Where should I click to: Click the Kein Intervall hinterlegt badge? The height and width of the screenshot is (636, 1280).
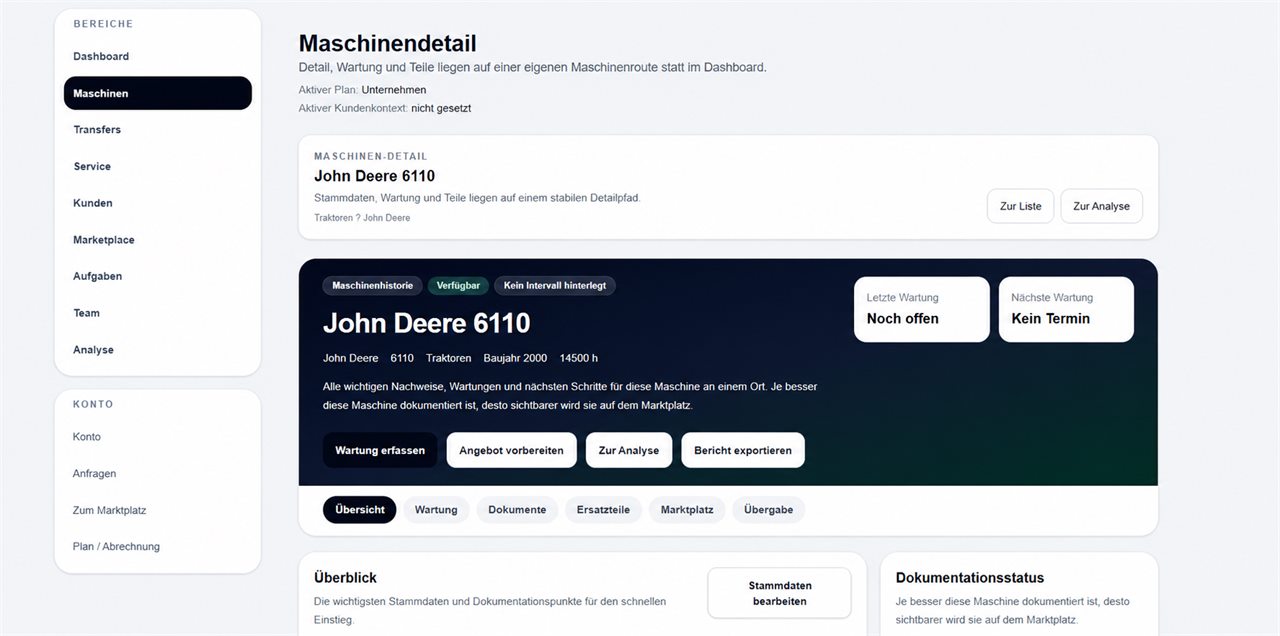(555, 285)
